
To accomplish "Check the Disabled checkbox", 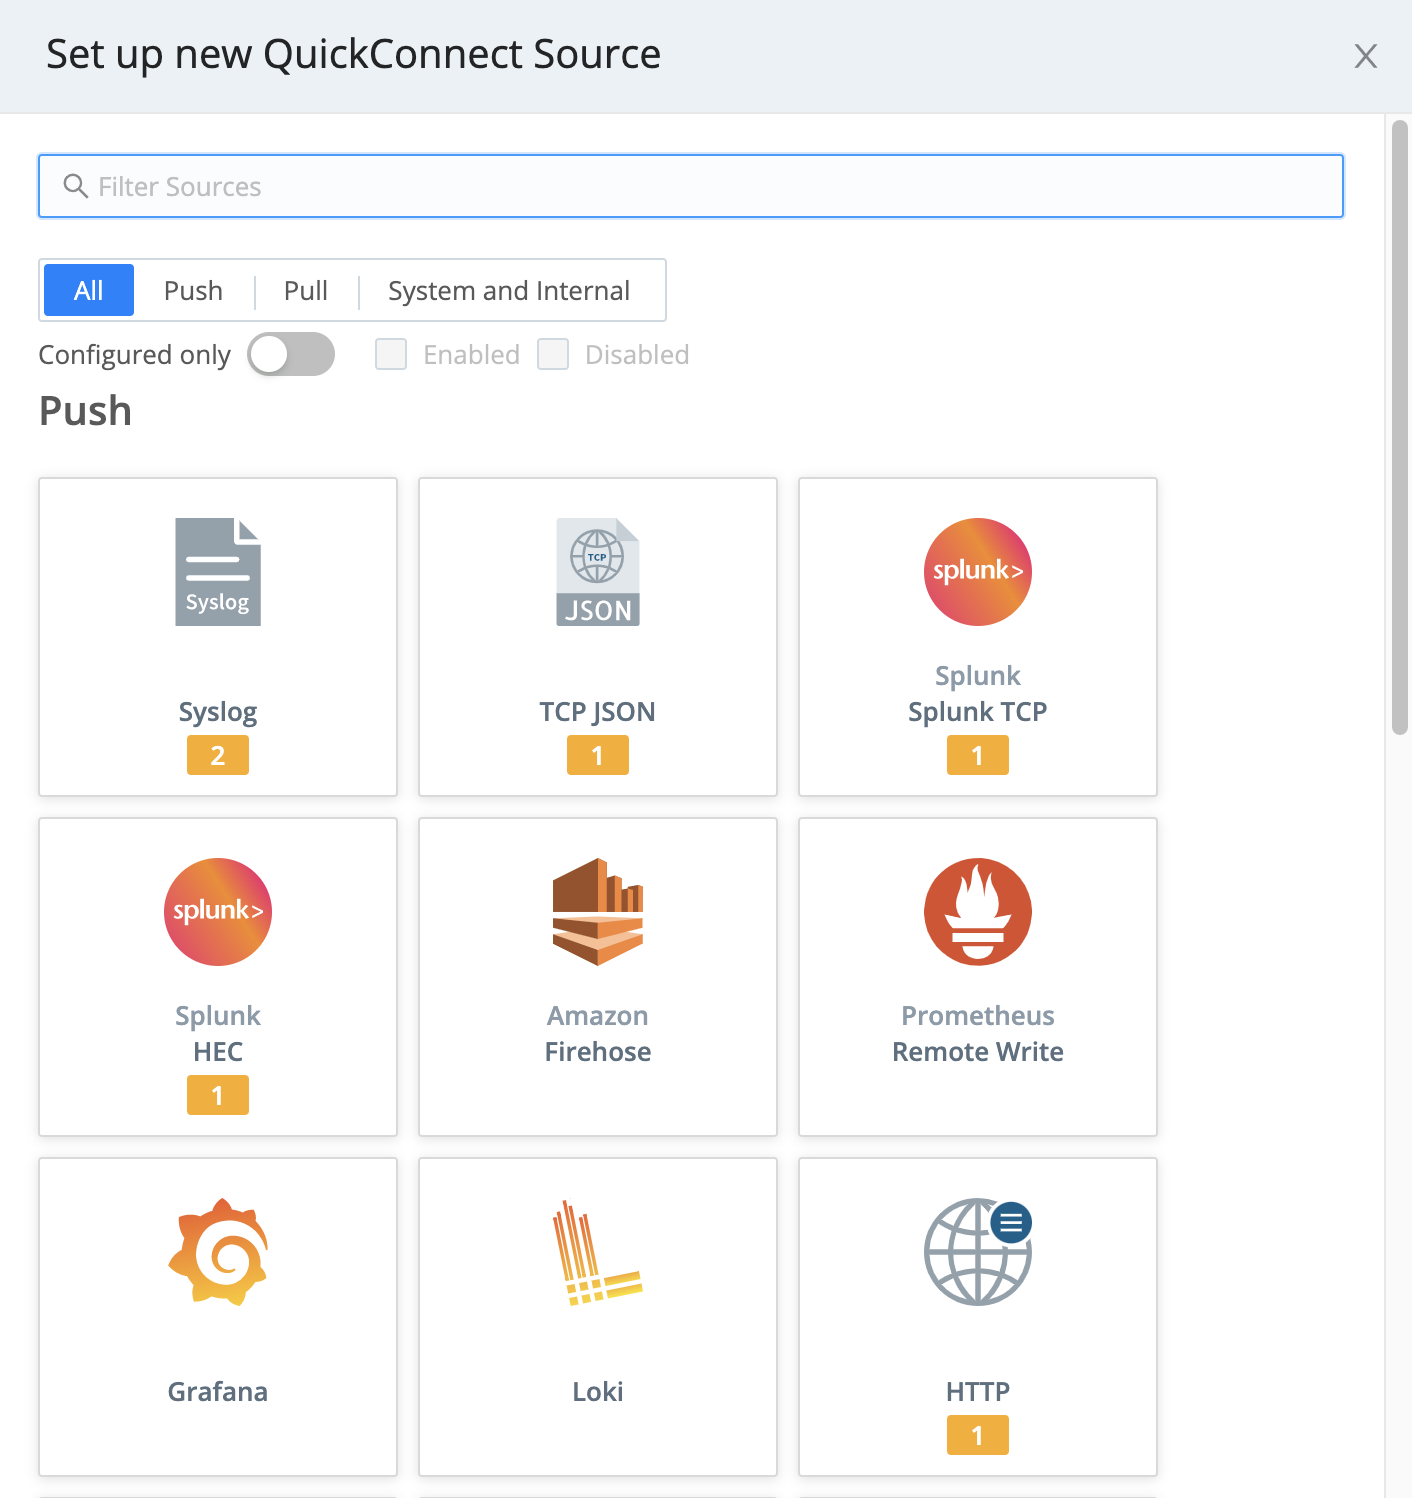I will (x=553, y=354).
